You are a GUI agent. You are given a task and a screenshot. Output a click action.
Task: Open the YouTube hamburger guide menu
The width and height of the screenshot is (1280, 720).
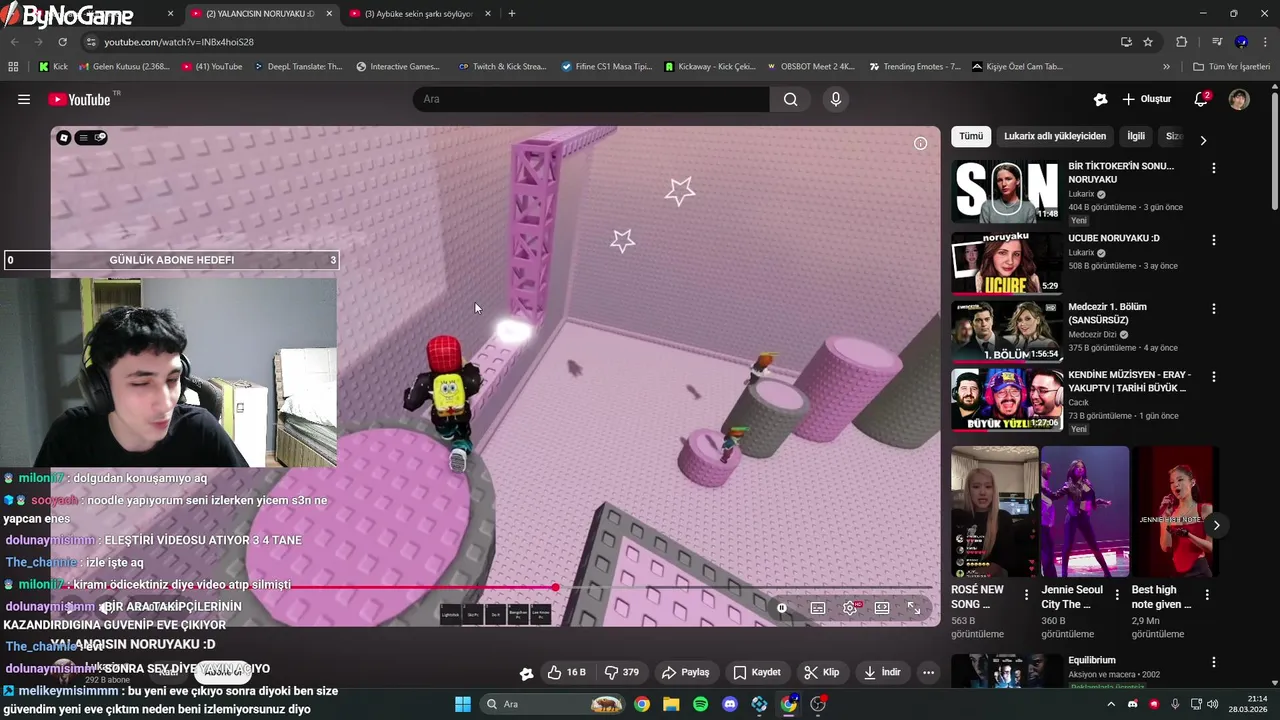coord(24,99)
